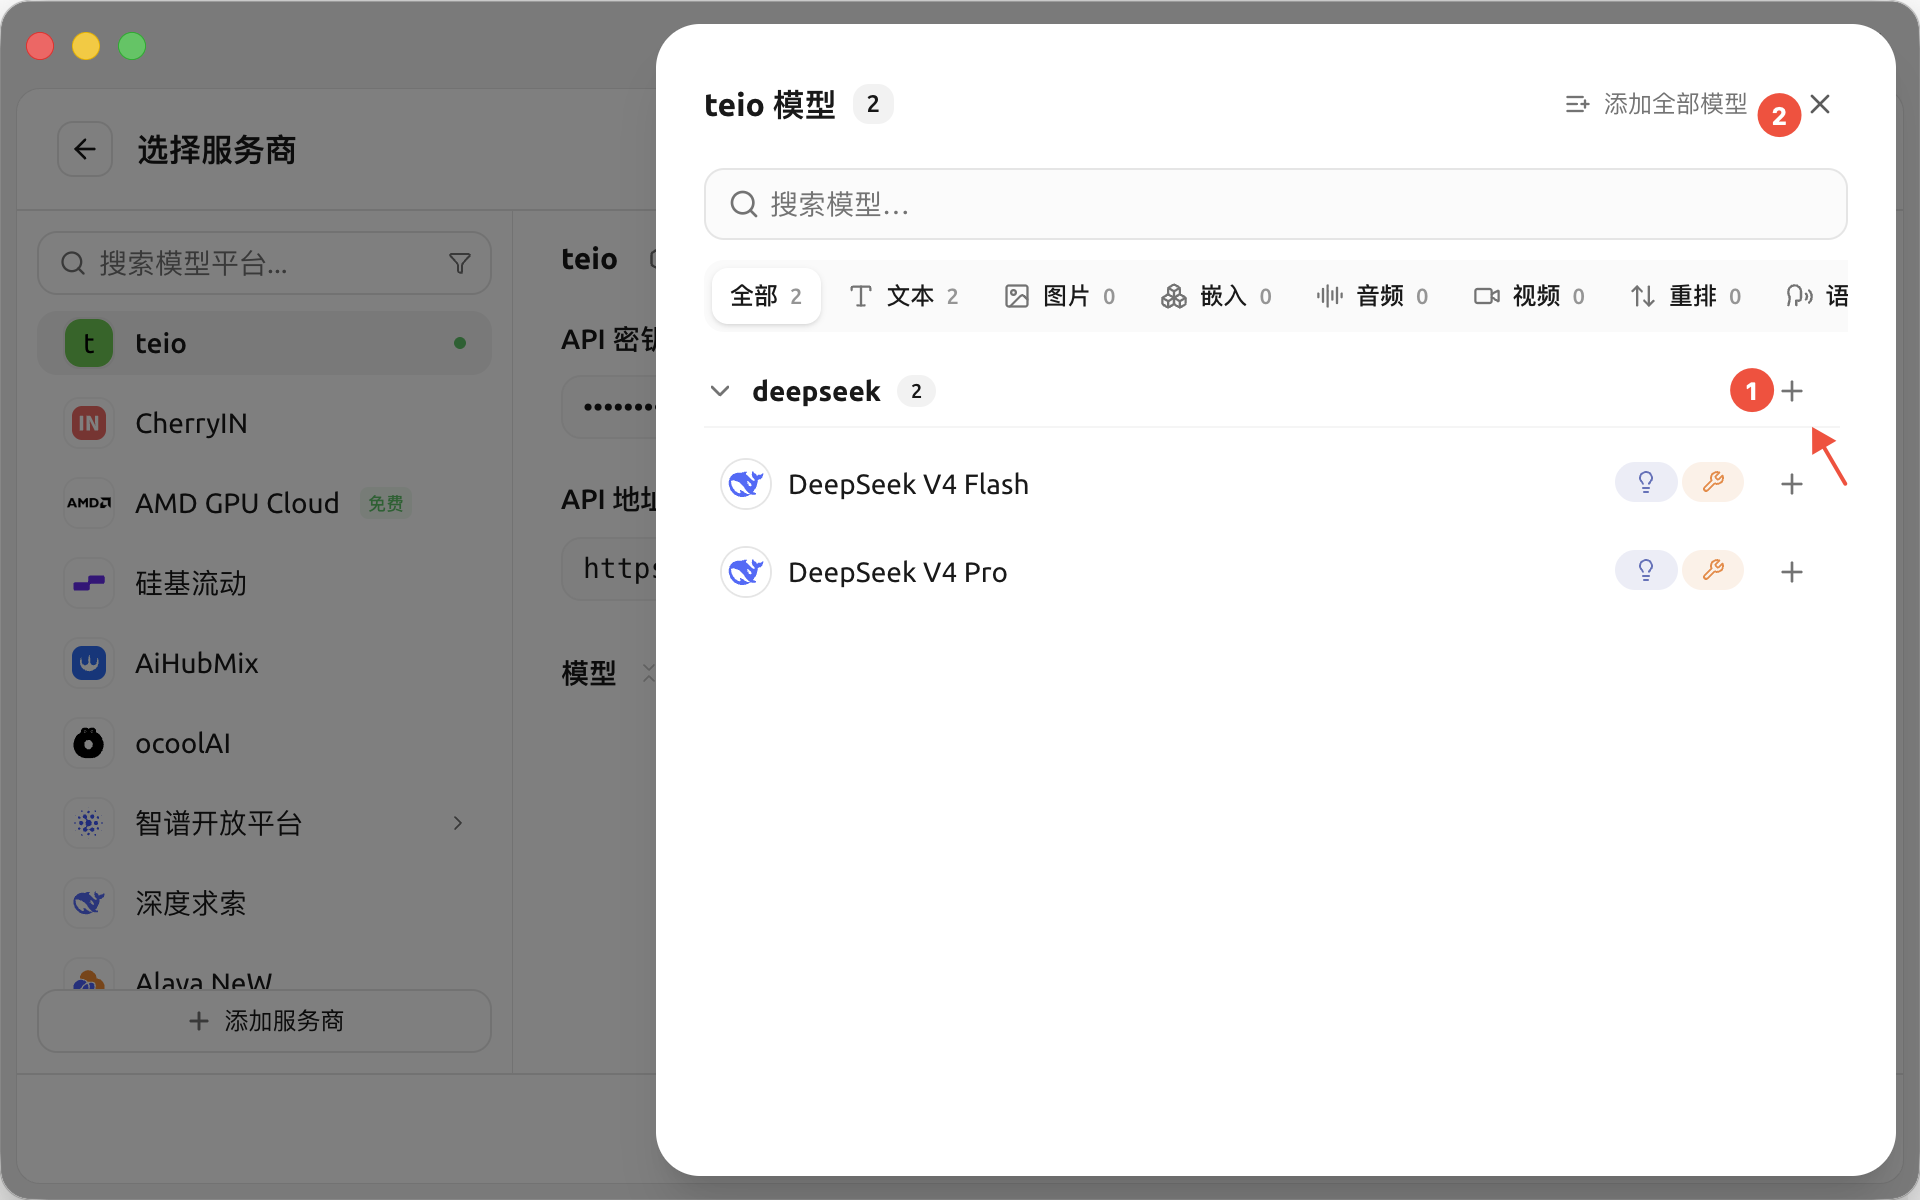
Task: Open the provider filter funnel icon
Action: coord(460,263)
